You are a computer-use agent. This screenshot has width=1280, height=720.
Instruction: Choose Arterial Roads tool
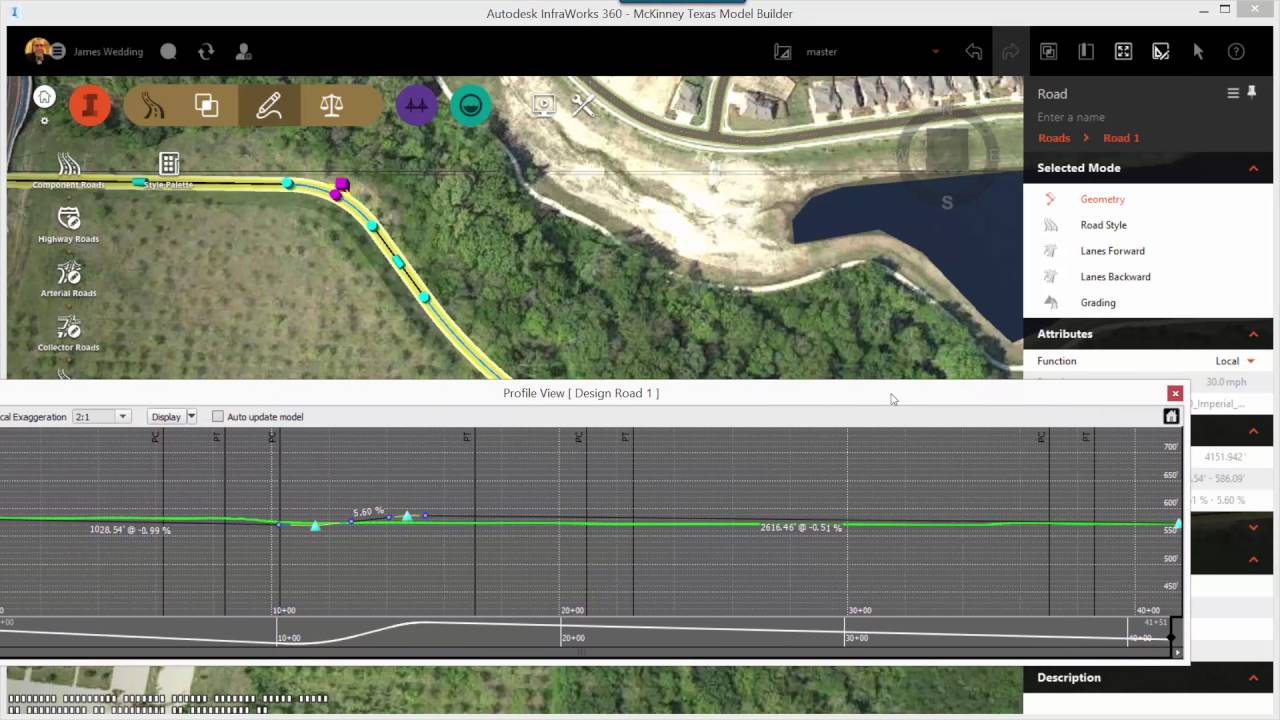68,279
